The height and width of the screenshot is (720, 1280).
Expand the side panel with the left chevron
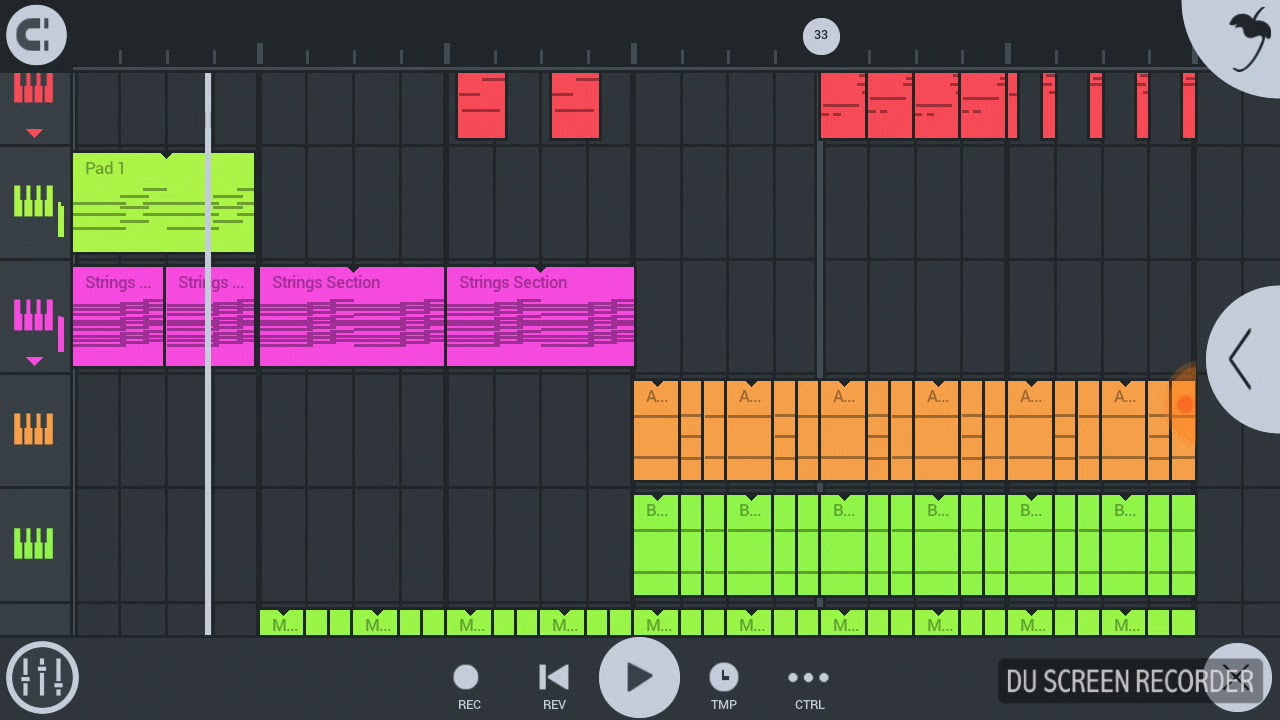[x=1243, y=360]
